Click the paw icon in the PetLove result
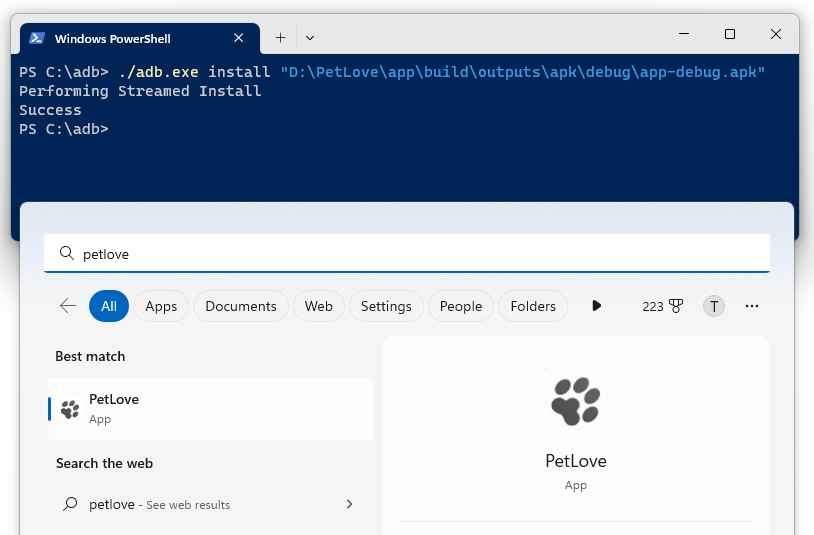The image size is (814, 535). tap(70, 409)
